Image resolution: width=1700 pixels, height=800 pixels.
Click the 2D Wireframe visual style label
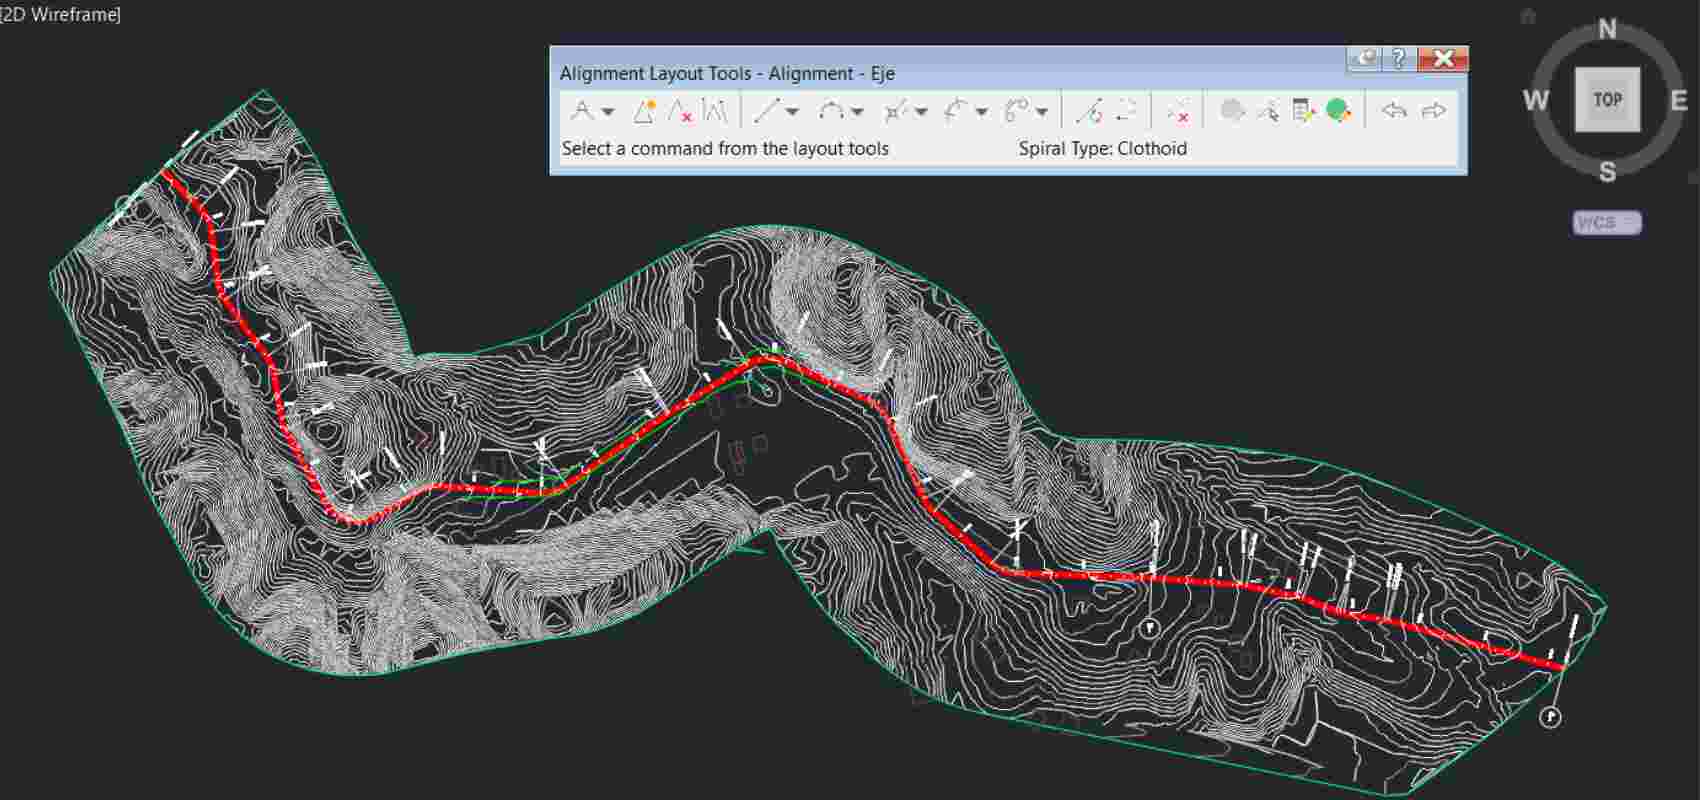point(61,14)
